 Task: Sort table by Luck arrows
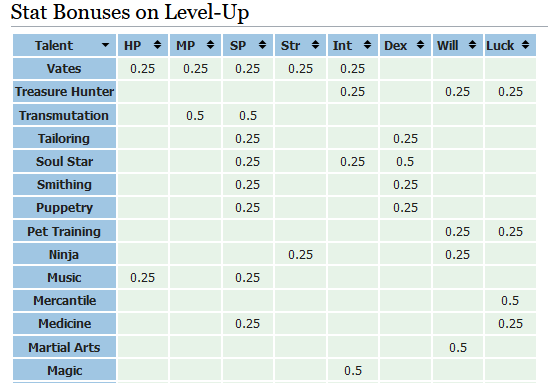coord(525,45)
